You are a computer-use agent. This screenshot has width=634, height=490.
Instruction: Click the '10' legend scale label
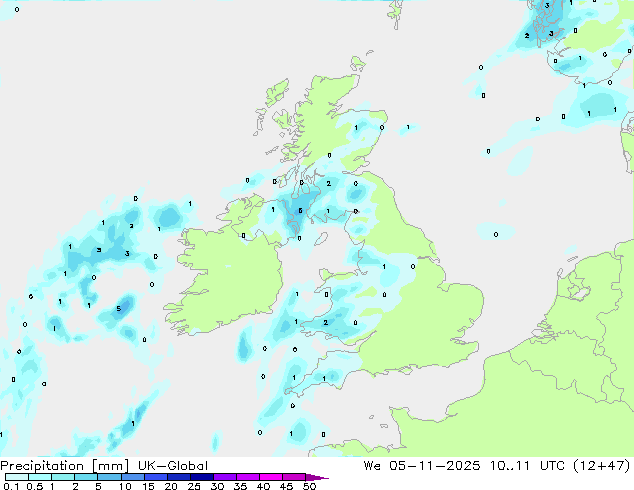tap(125, 486)
